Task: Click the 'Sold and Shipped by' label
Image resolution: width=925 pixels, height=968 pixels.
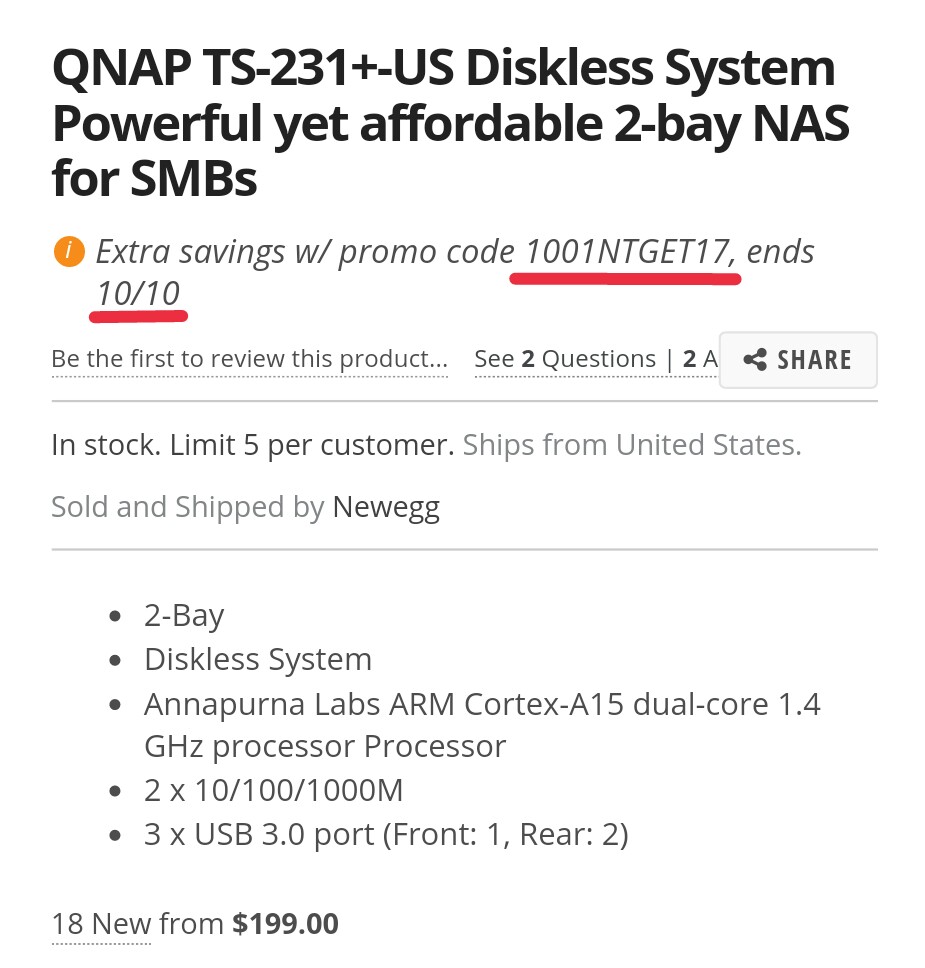Action: (x=187, y=507)
